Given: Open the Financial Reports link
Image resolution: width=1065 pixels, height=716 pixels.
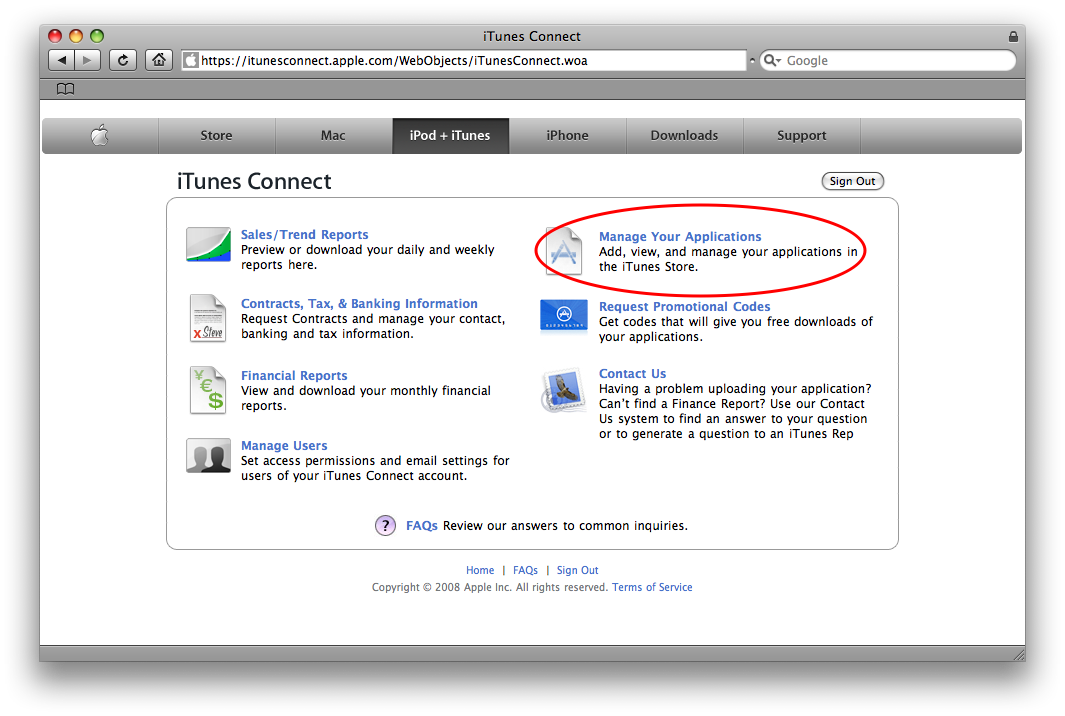Looking at the screenshot, I should [294, 376].
